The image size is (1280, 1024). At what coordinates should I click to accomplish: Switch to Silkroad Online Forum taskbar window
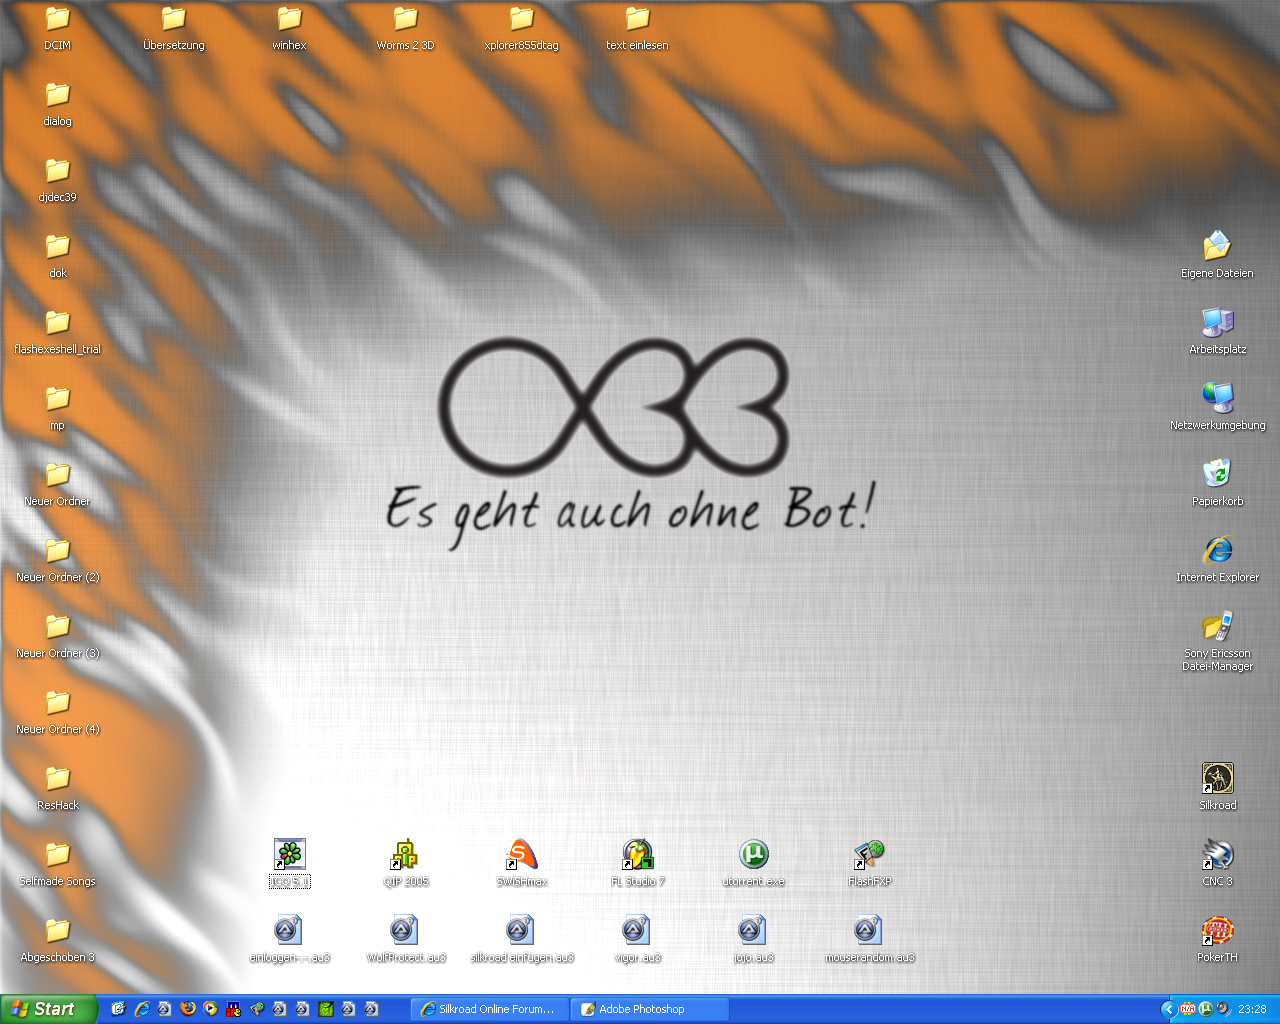click(490, 1009)
